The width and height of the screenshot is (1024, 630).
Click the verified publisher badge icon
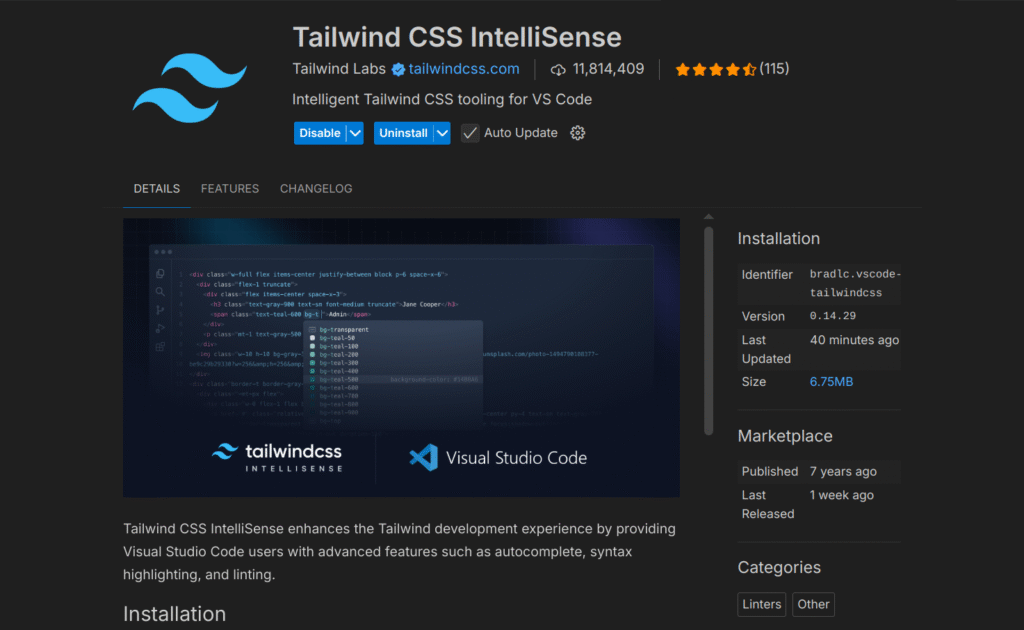(398, 69)
